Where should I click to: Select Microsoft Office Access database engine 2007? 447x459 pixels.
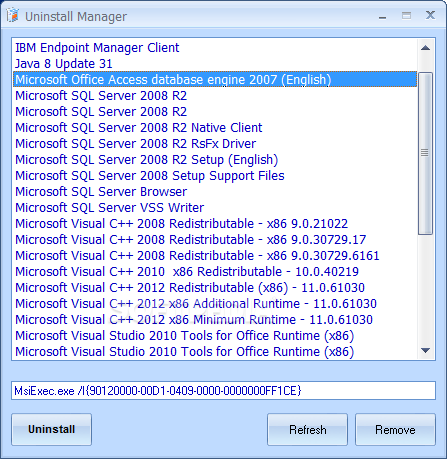[215, 80]
